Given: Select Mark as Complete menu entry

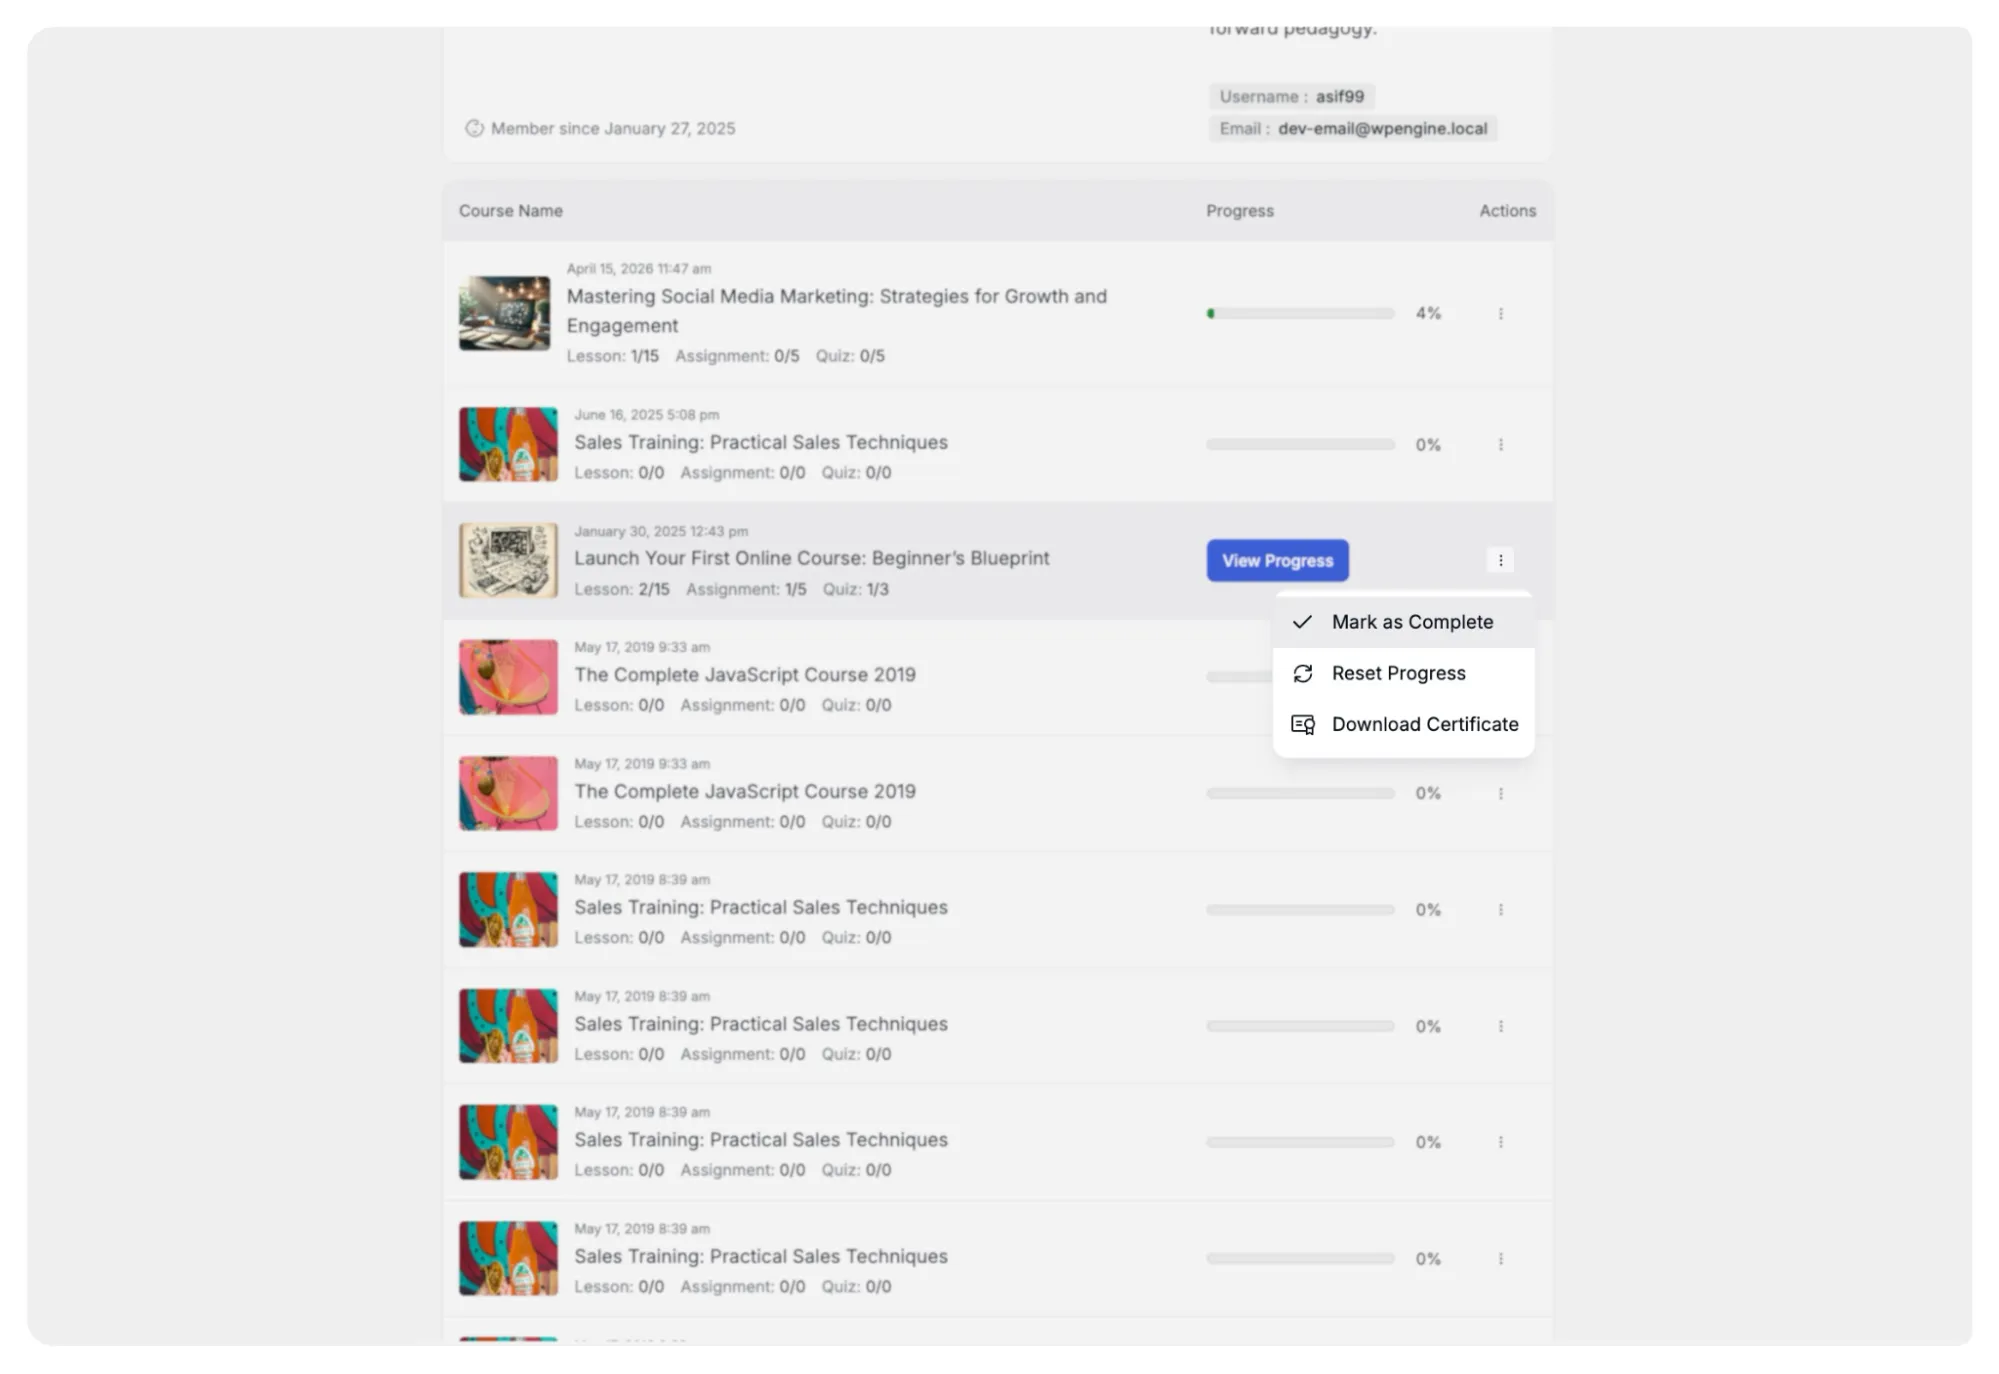Looking at the screenshot, I should coord(1404,622).
